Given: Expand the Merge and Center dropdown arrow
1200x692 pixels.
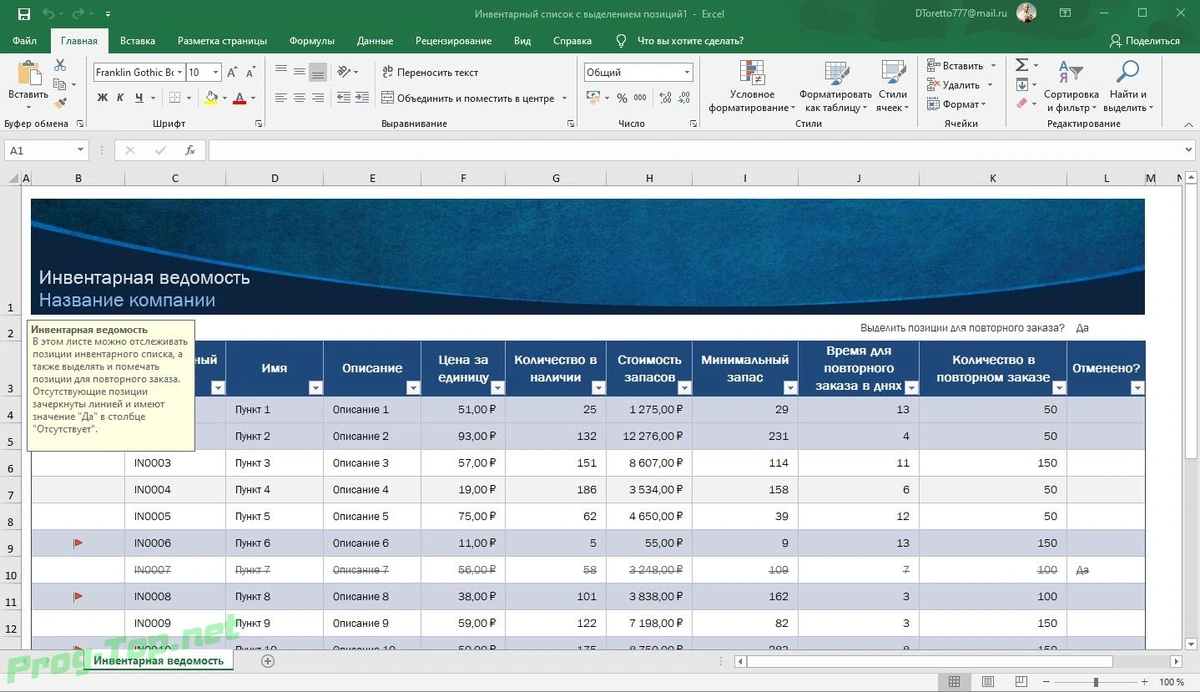Looking at the screenshot, I should click(x=564, y=98).
